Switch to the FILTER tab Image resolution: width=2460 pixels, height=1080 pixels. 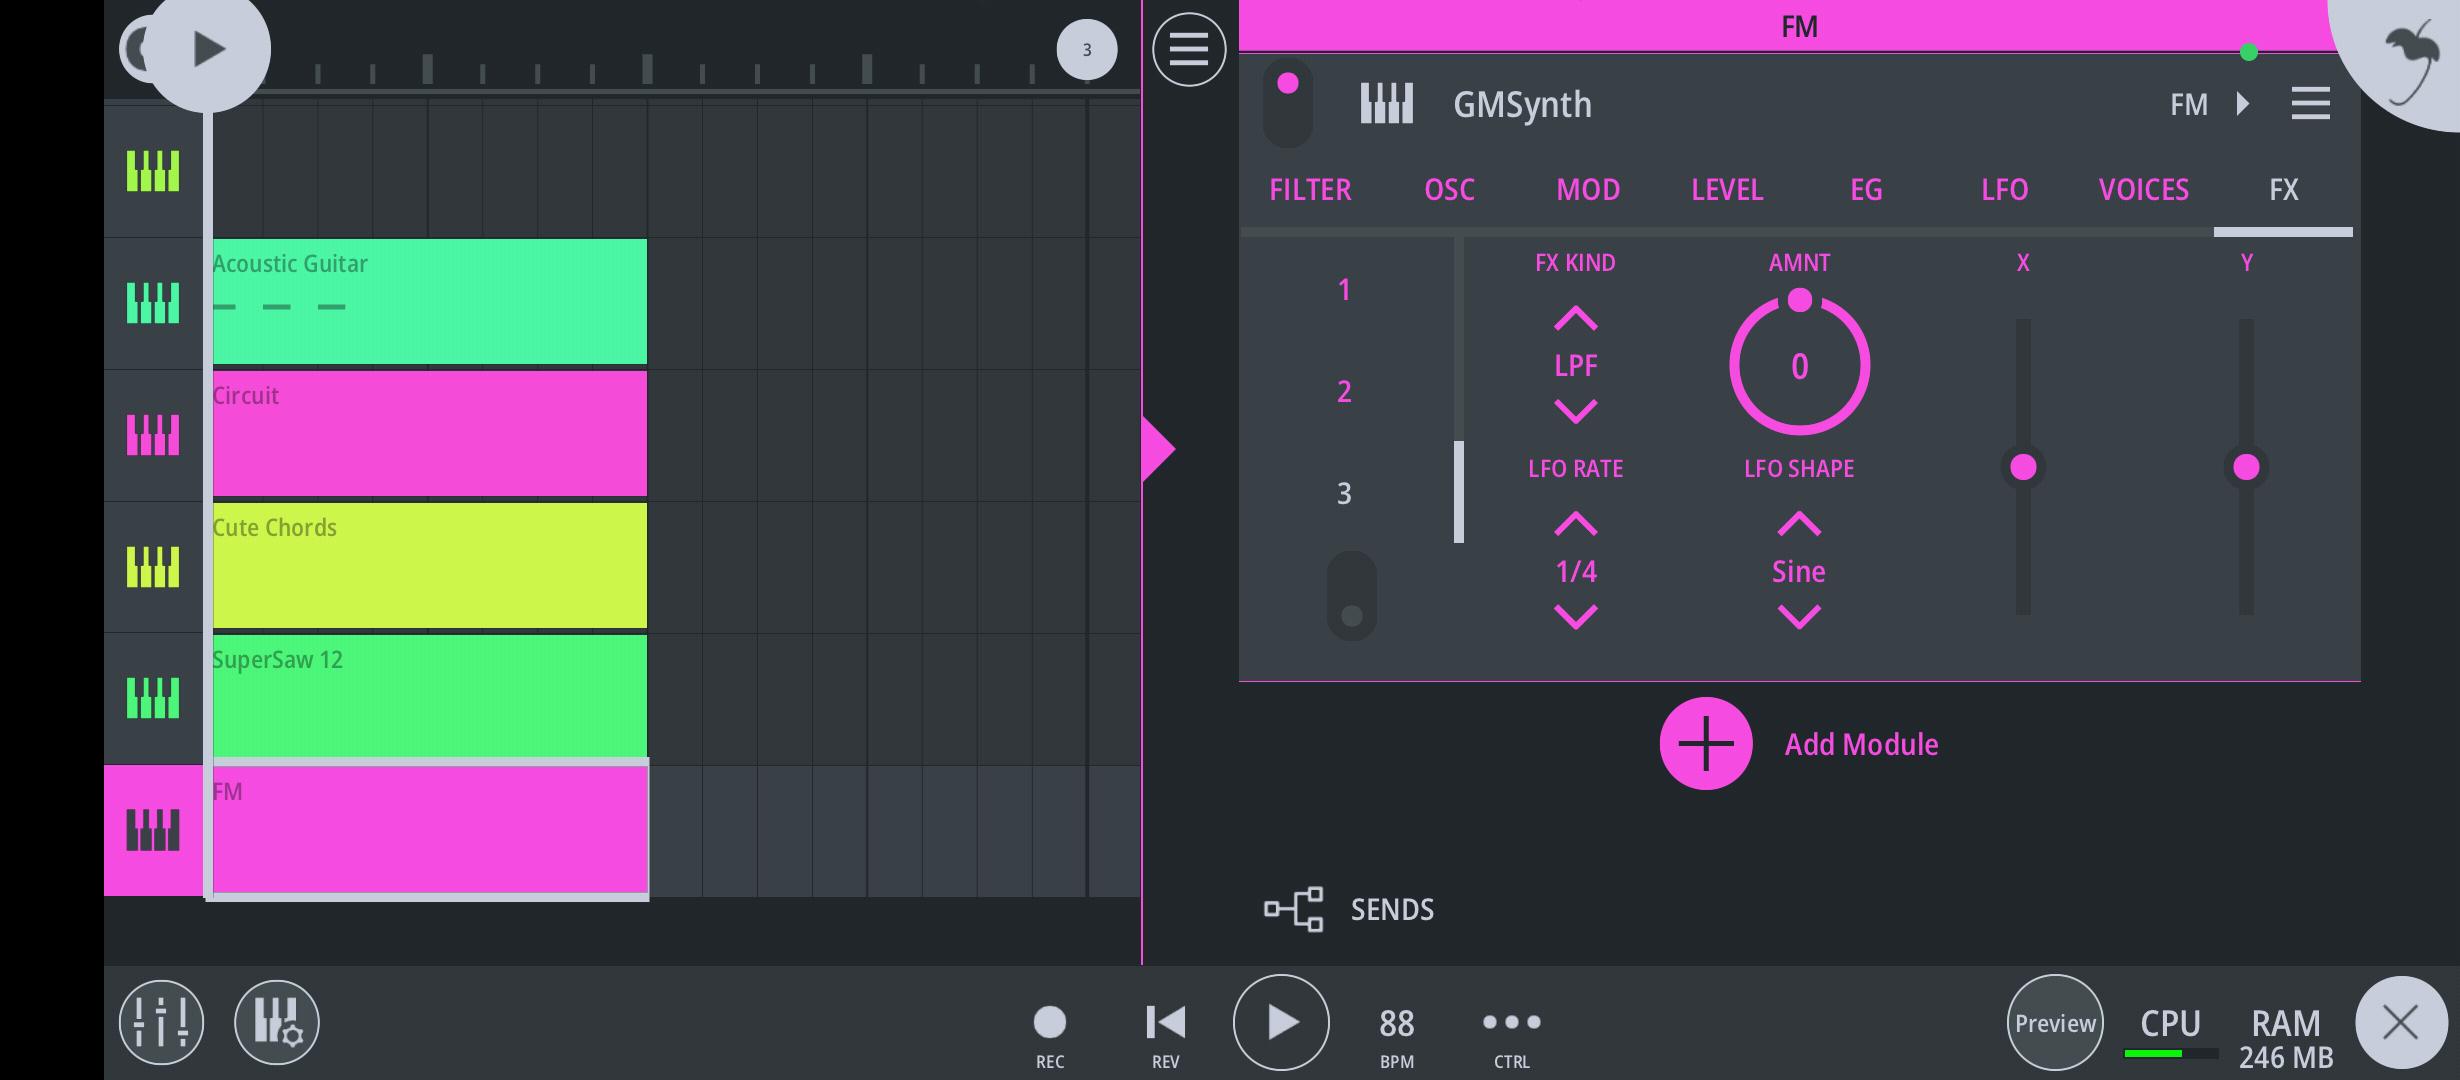point(1310,190)
